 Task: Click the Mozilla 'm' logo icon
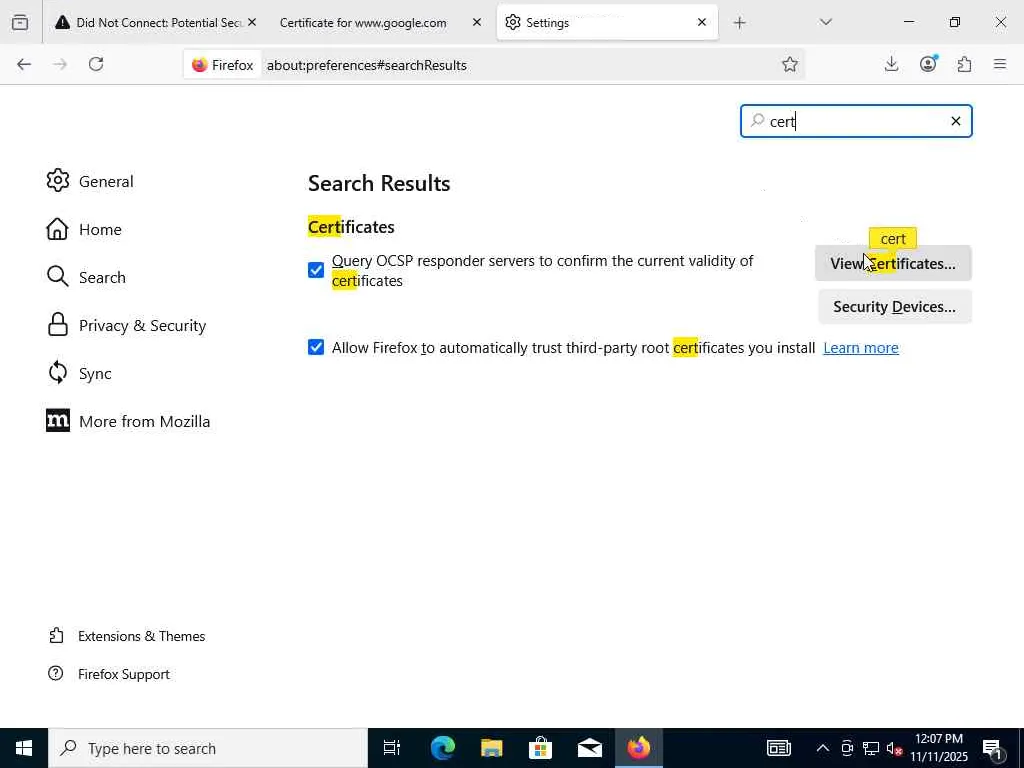(57, 421)
